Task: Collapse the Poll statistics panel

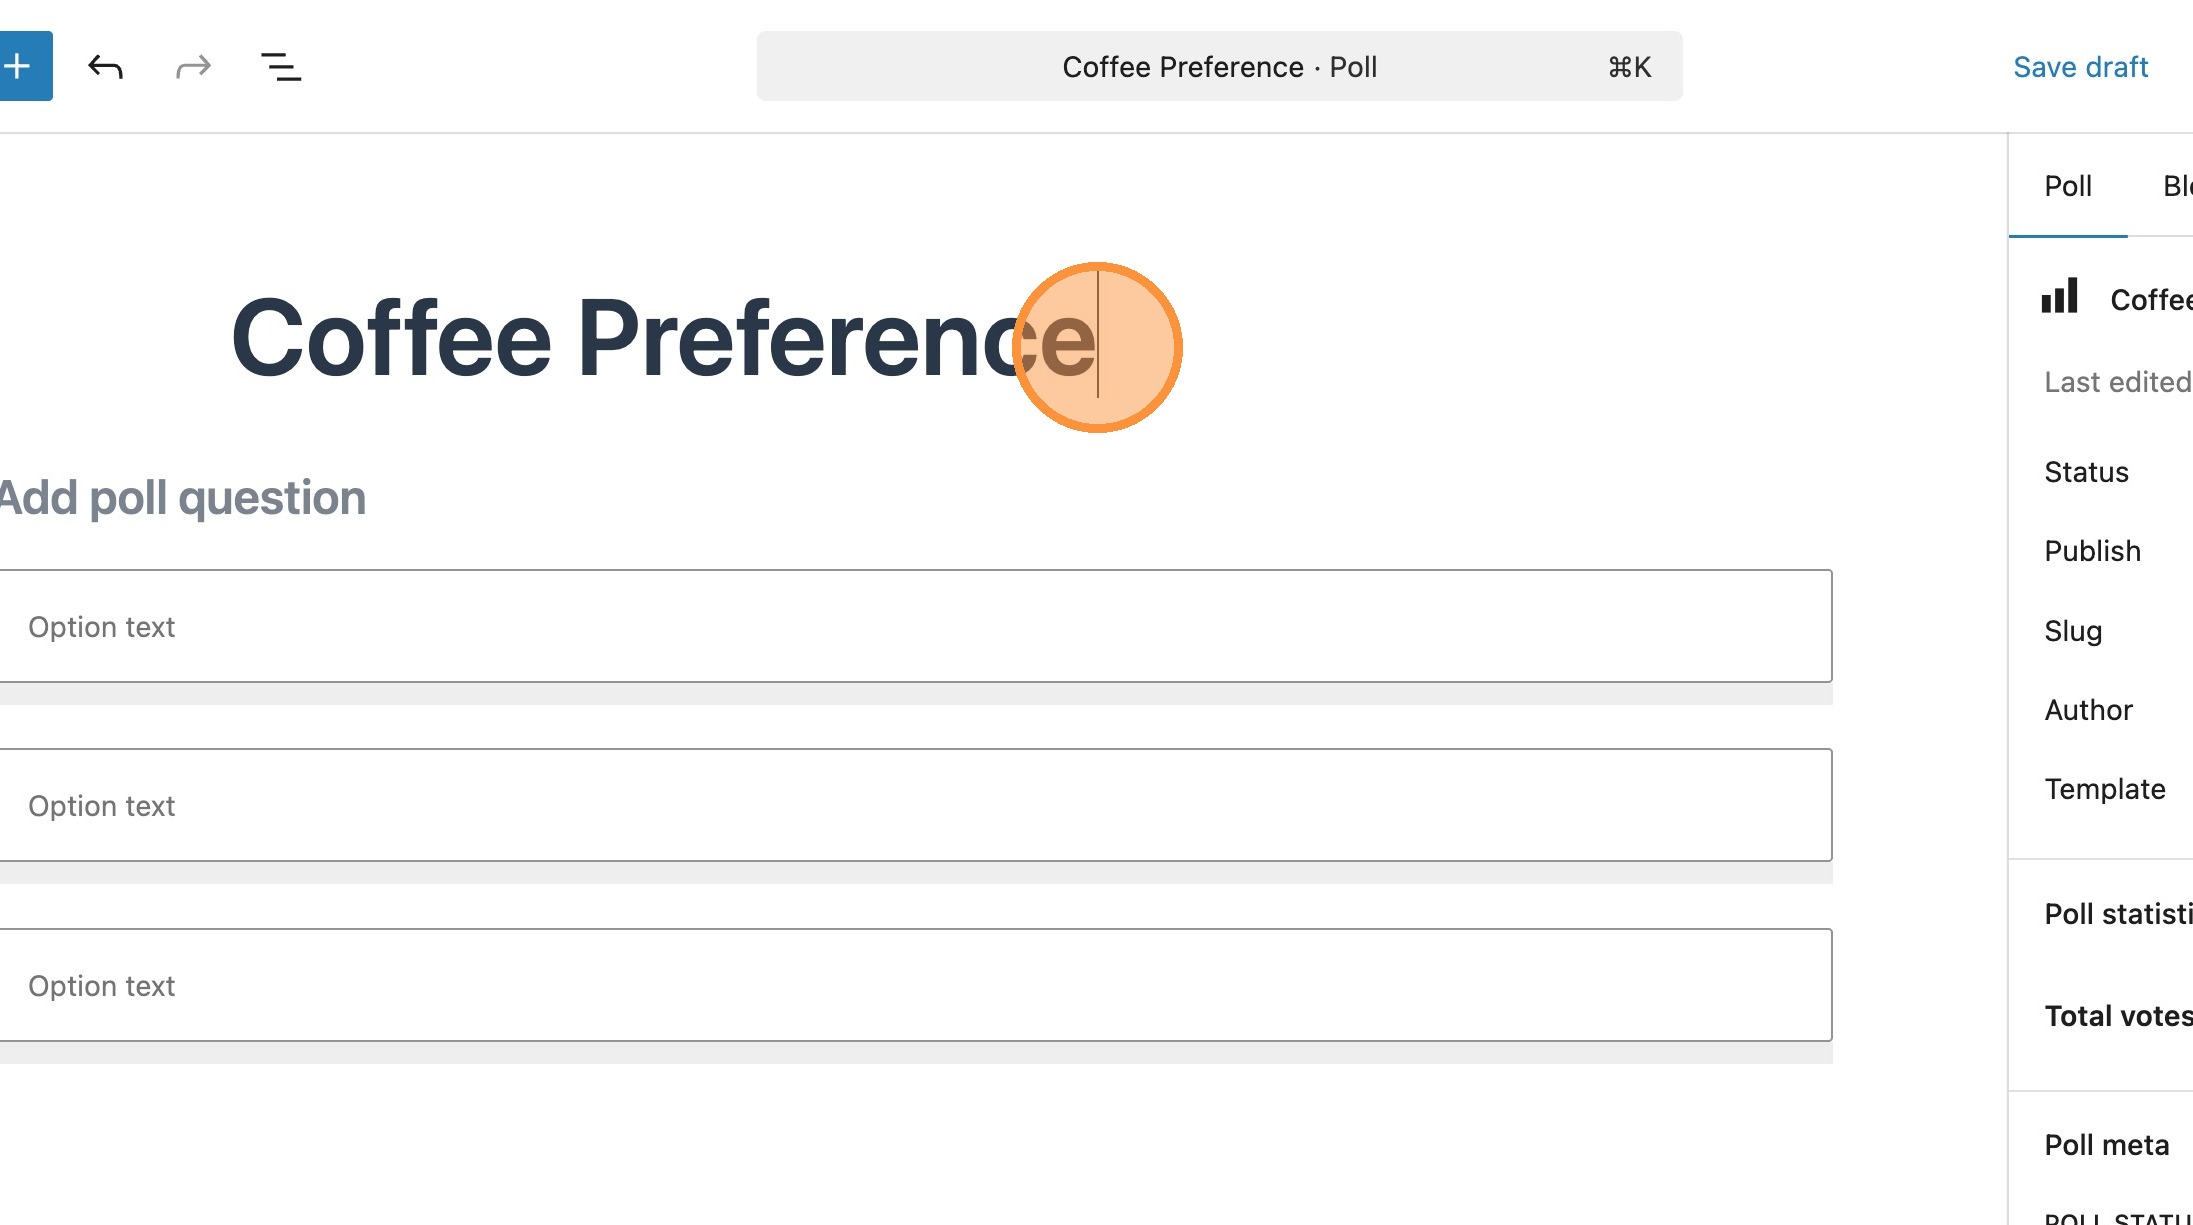Action: 2117,914
